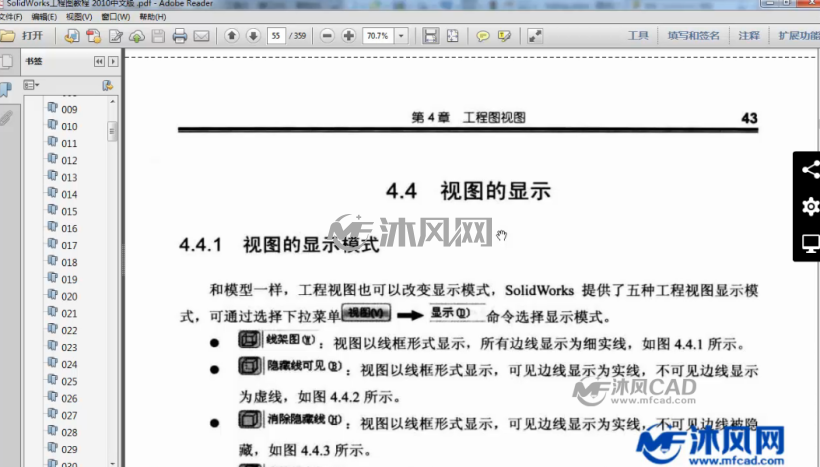Go to next page arrow
Image resolution: width=820 pixels, height=467 pixels.
pyautogui.click(x=253, y=36)
